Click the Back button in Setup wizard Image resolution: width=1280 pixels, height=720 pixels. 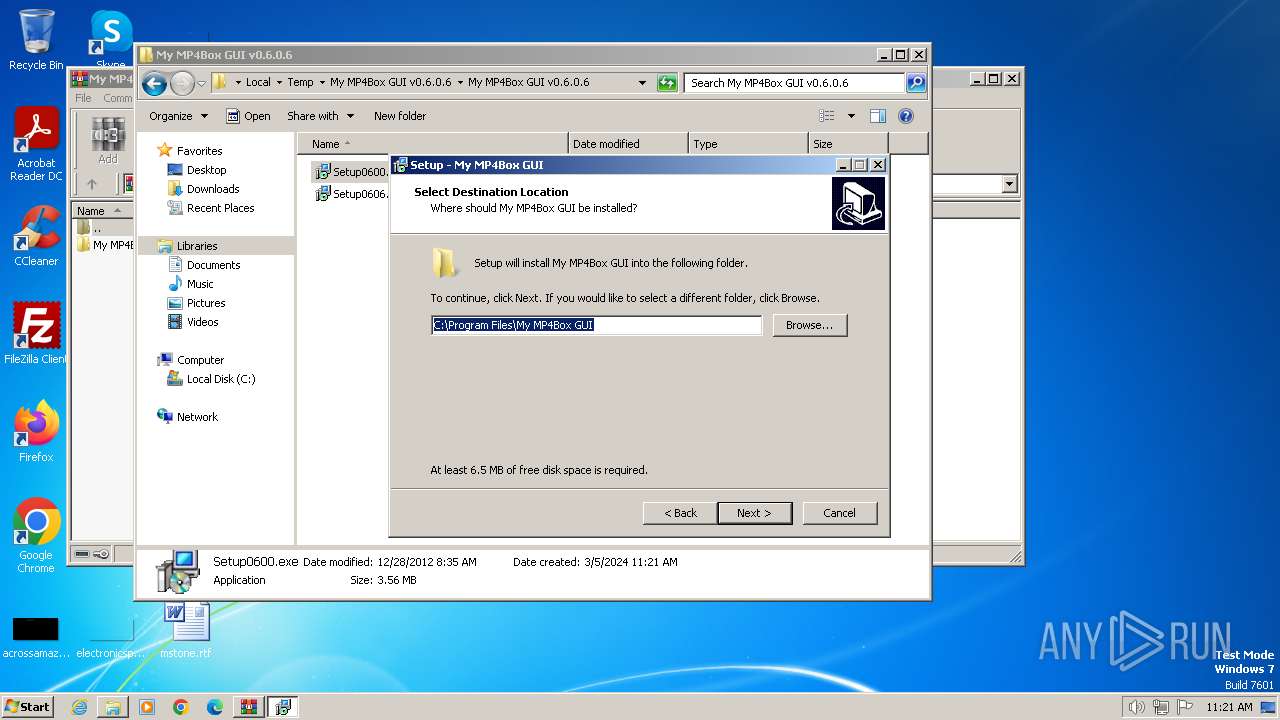(x=680, y=513)
